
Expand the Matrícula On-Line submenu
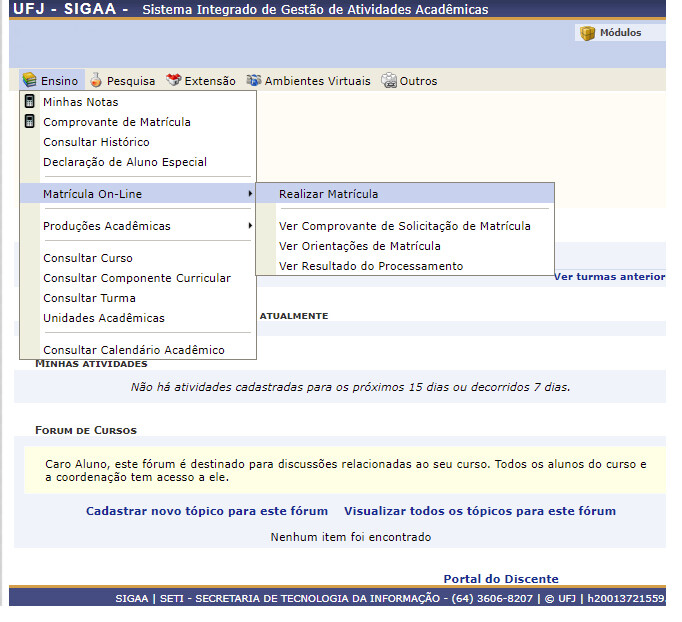[x=99, y=194]
